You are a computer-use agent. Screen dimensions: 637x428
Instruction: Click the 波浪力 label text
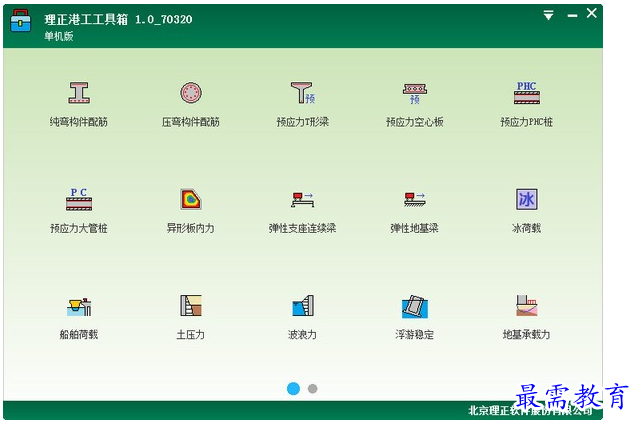tap(303, 335)
